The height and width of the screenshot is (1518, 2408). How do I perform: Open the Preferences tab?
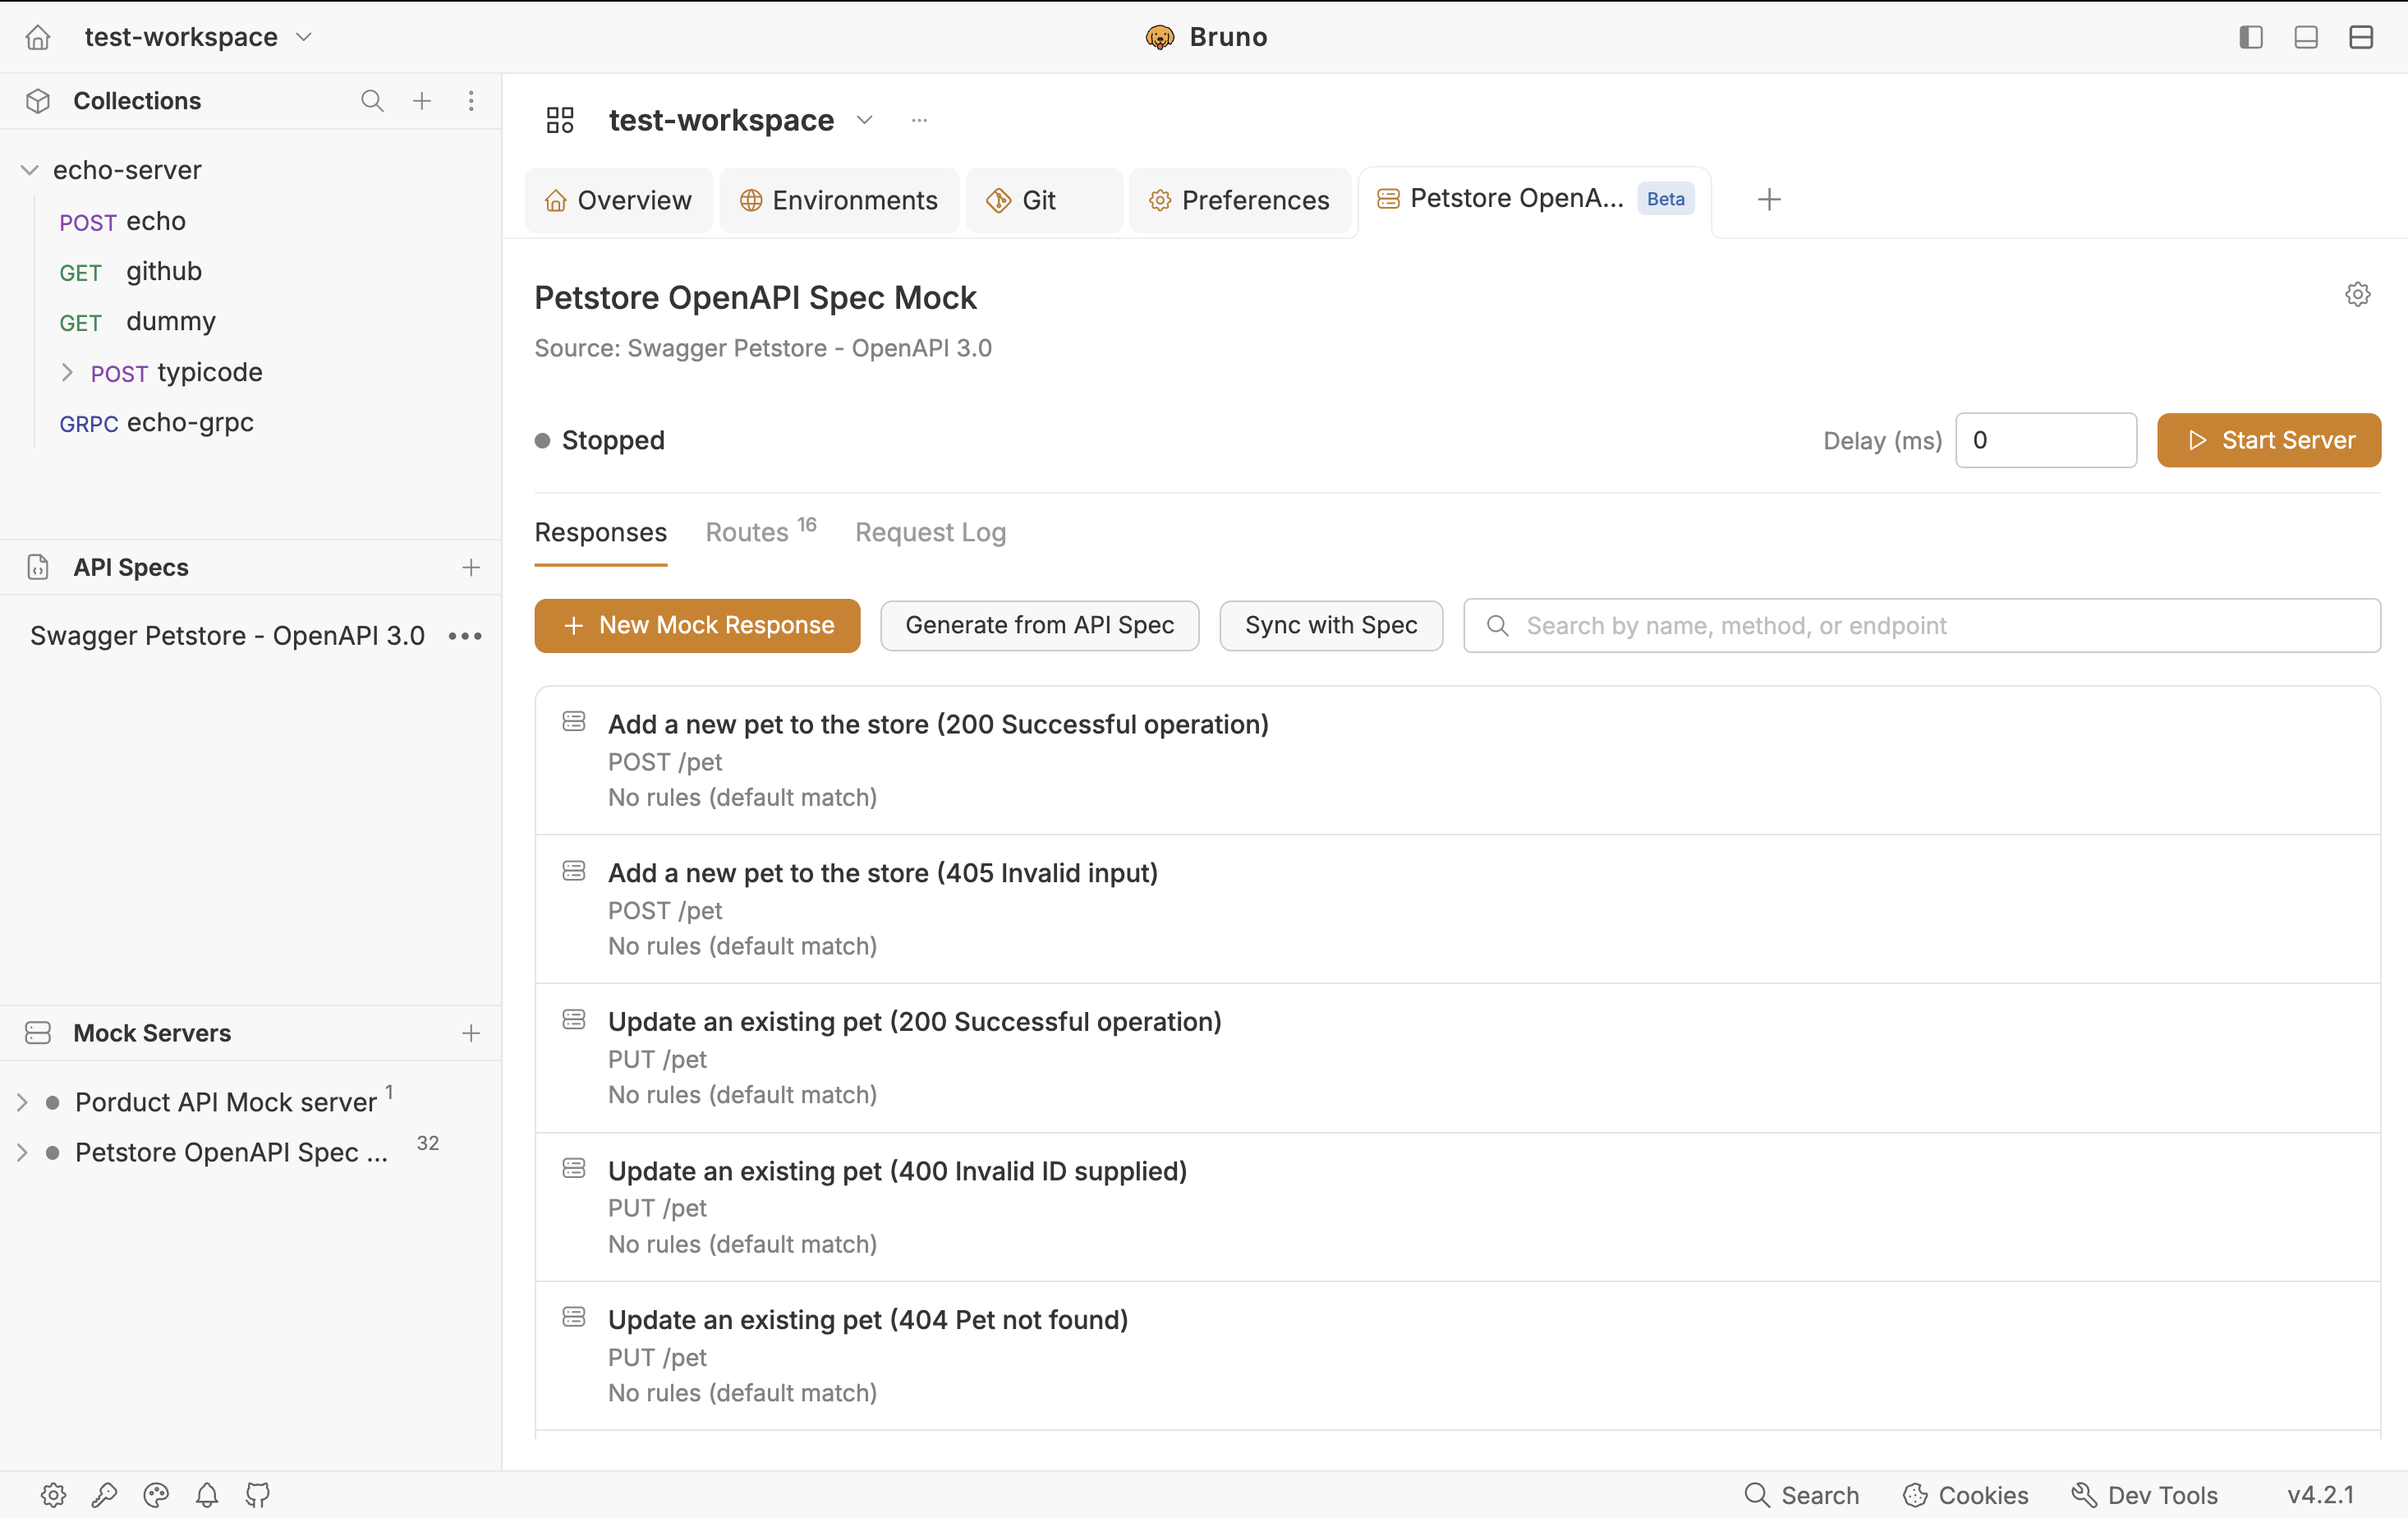tap(1240, 200)
